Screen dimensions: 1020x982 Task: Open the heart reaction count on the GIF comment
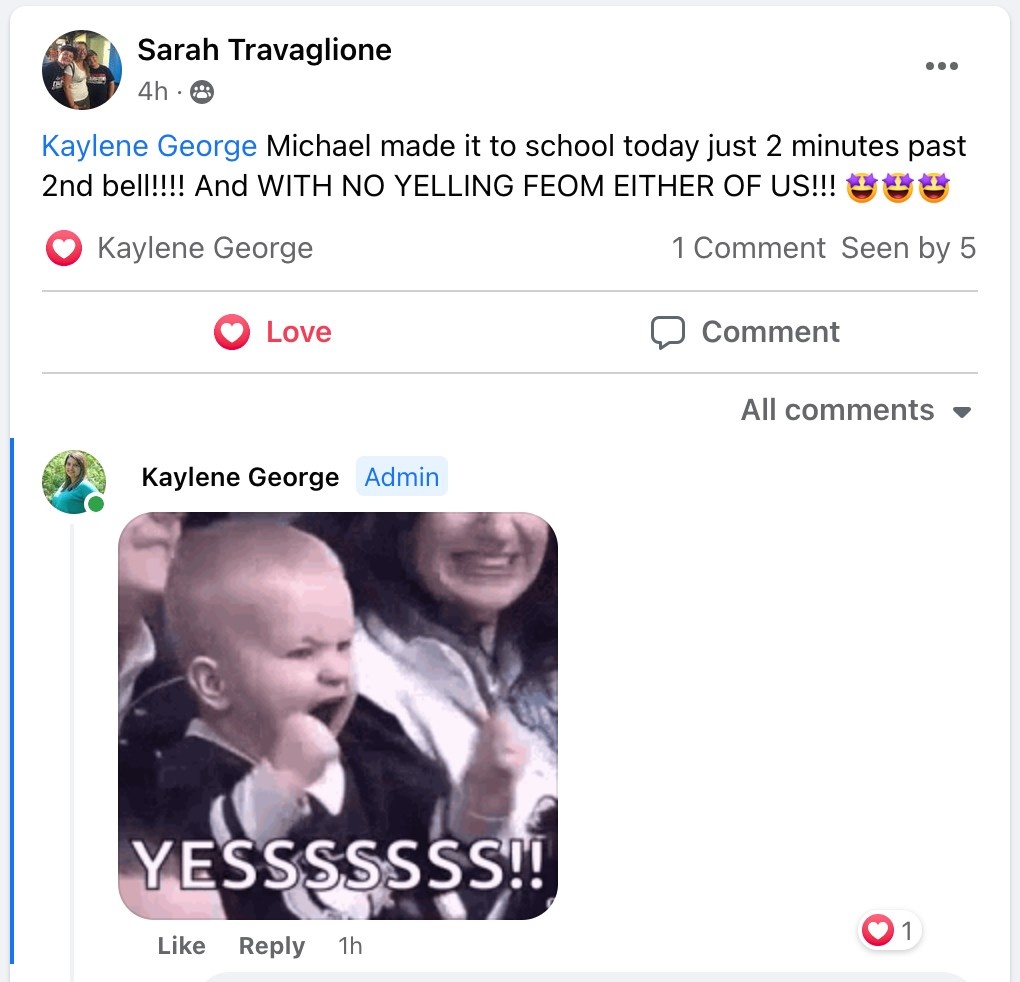point(889,930)
